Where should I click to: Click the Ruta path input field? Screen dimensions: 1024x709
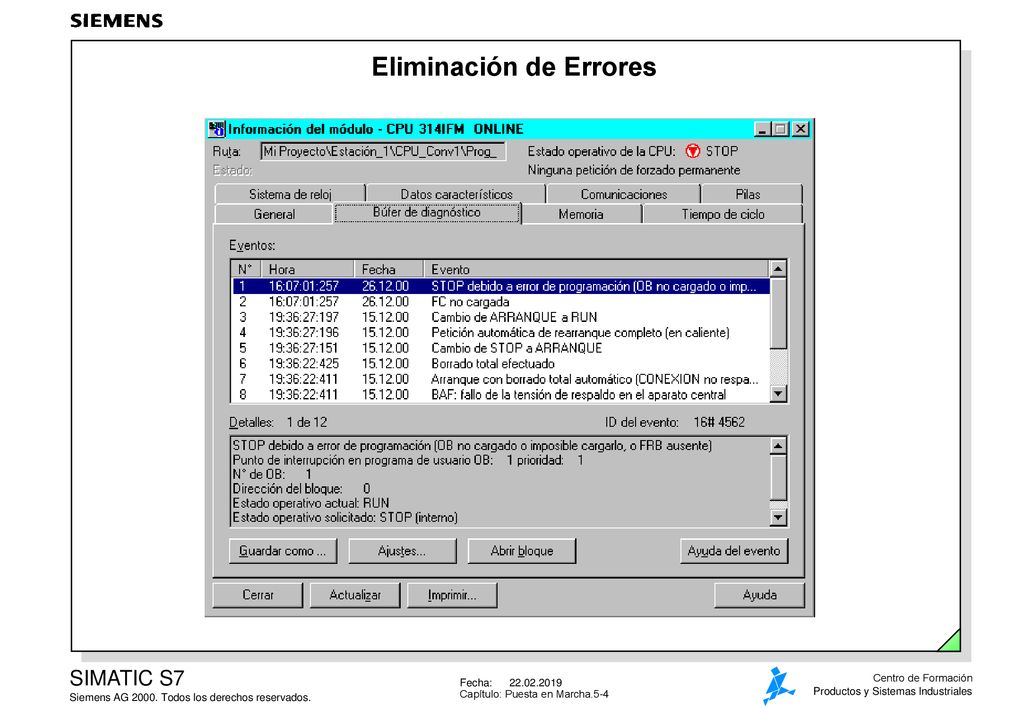pos(383,151)
